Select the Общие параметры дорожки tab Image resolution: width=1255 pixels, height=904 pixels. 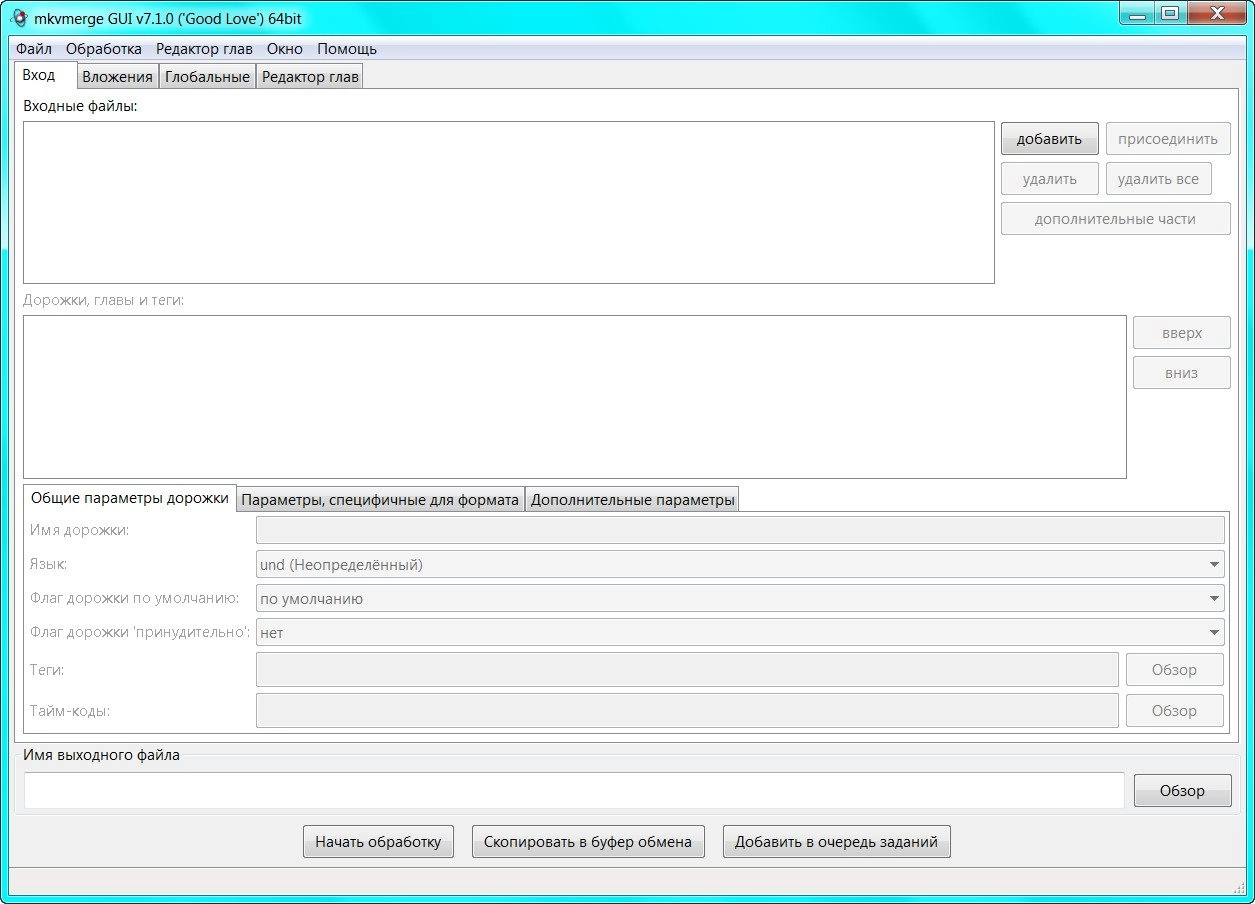point(130,498)
